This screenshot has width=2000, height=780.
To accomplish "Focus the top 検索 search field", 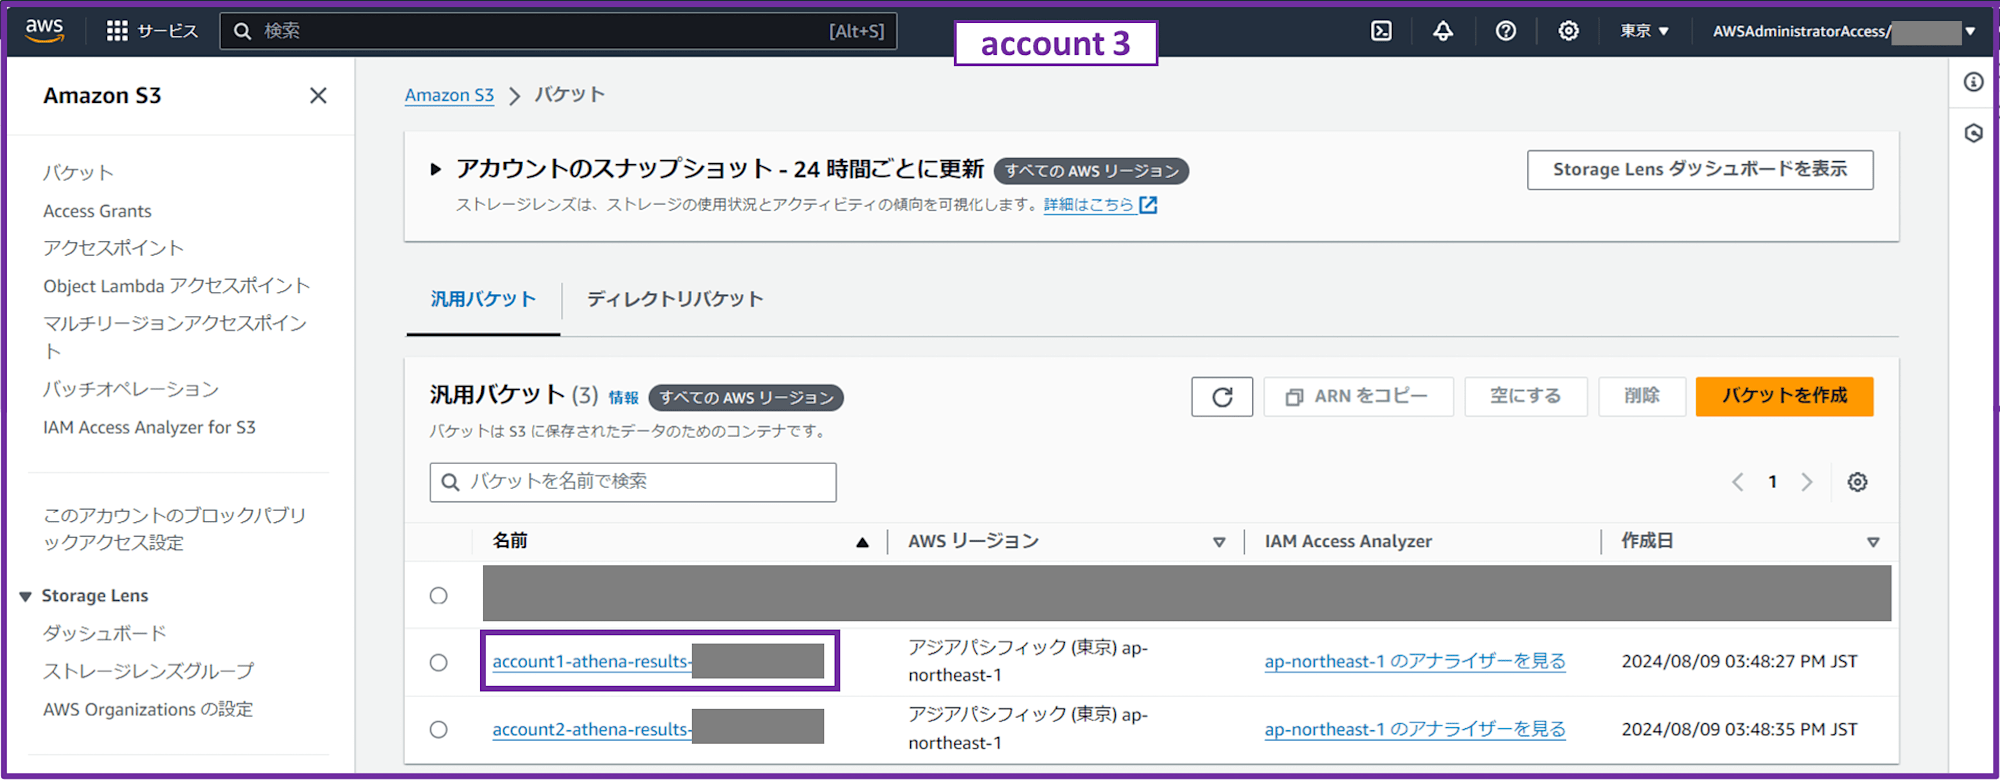I will point(558,31).
